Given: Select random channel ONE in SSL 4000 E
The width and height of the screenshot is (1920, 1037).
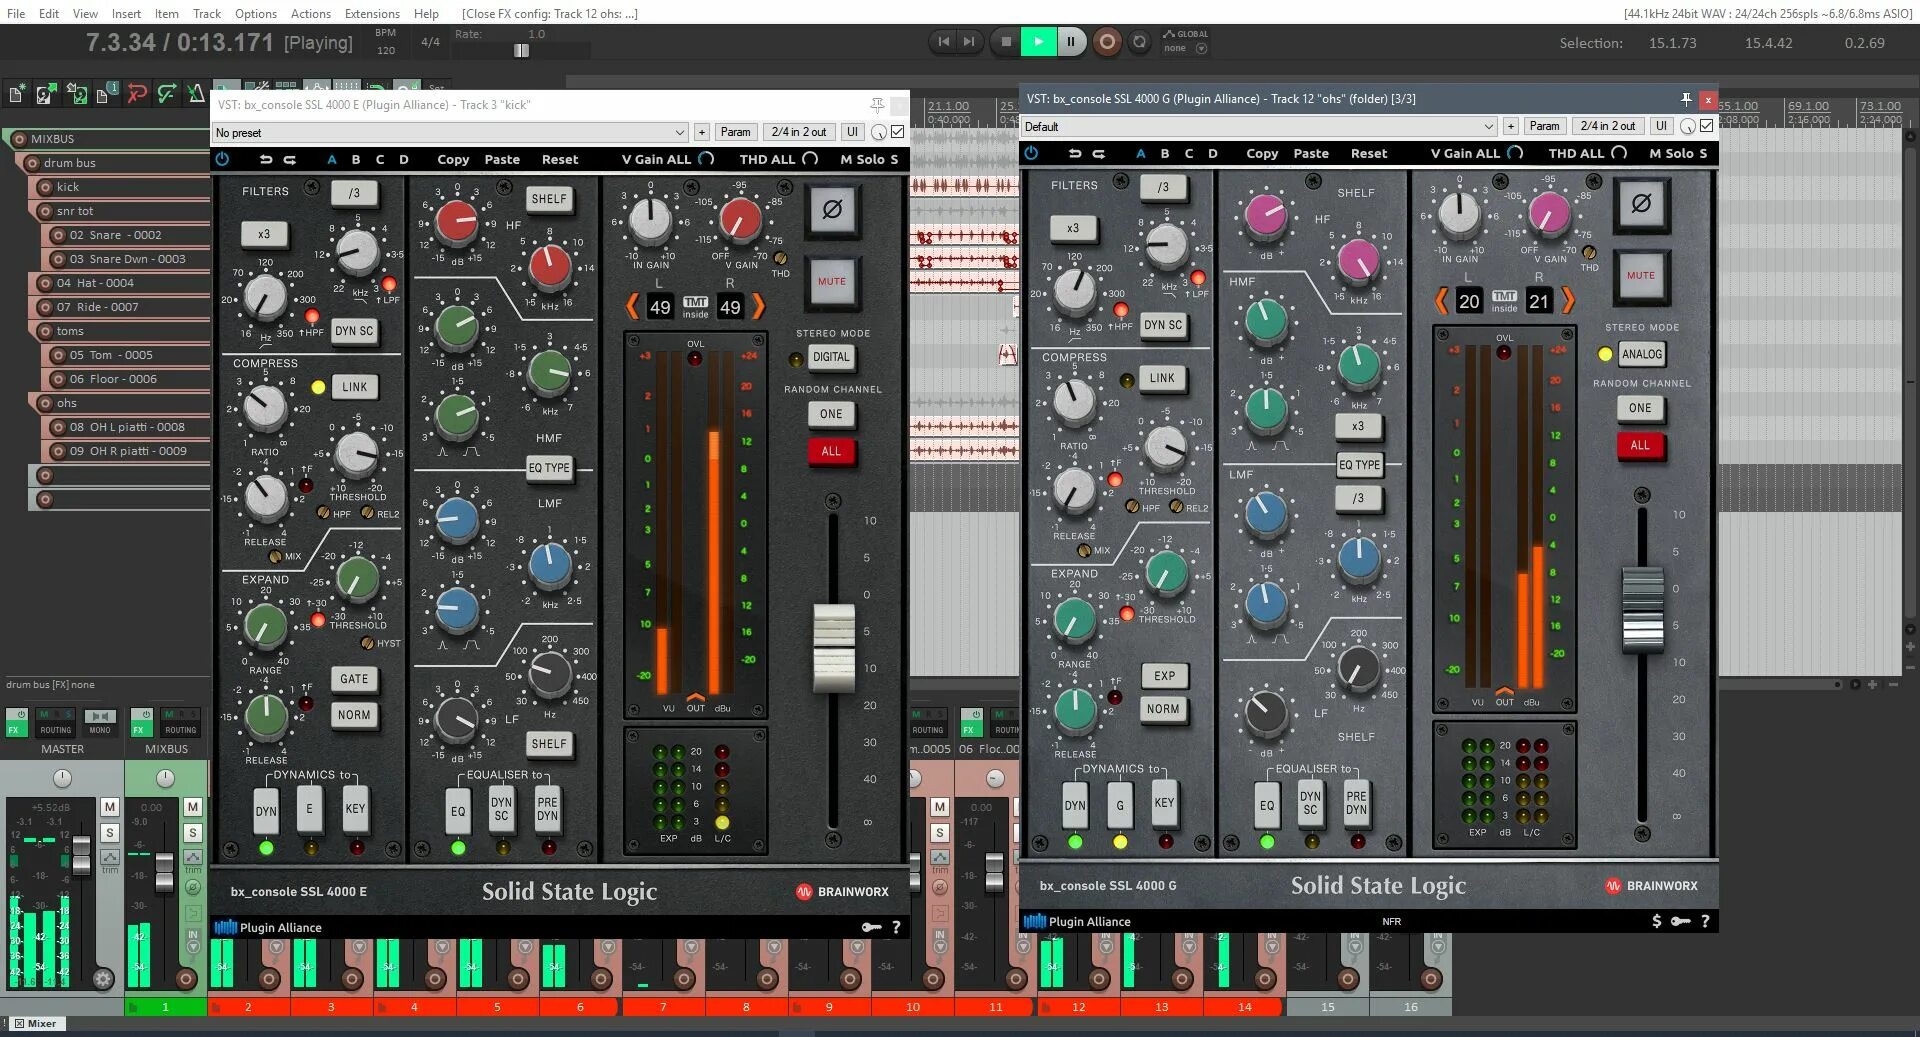Looking at the screenshot, I should (x=831, y=414).
